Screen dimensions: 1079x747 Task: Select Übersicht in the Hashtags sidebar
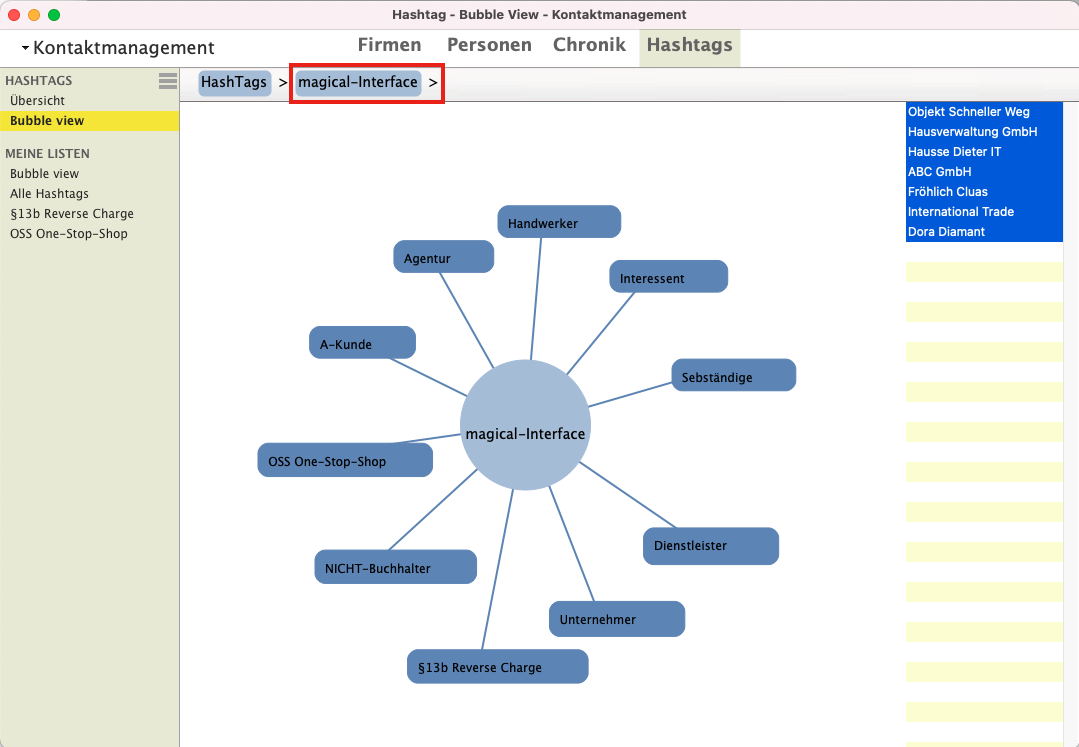tap(37, 101)
